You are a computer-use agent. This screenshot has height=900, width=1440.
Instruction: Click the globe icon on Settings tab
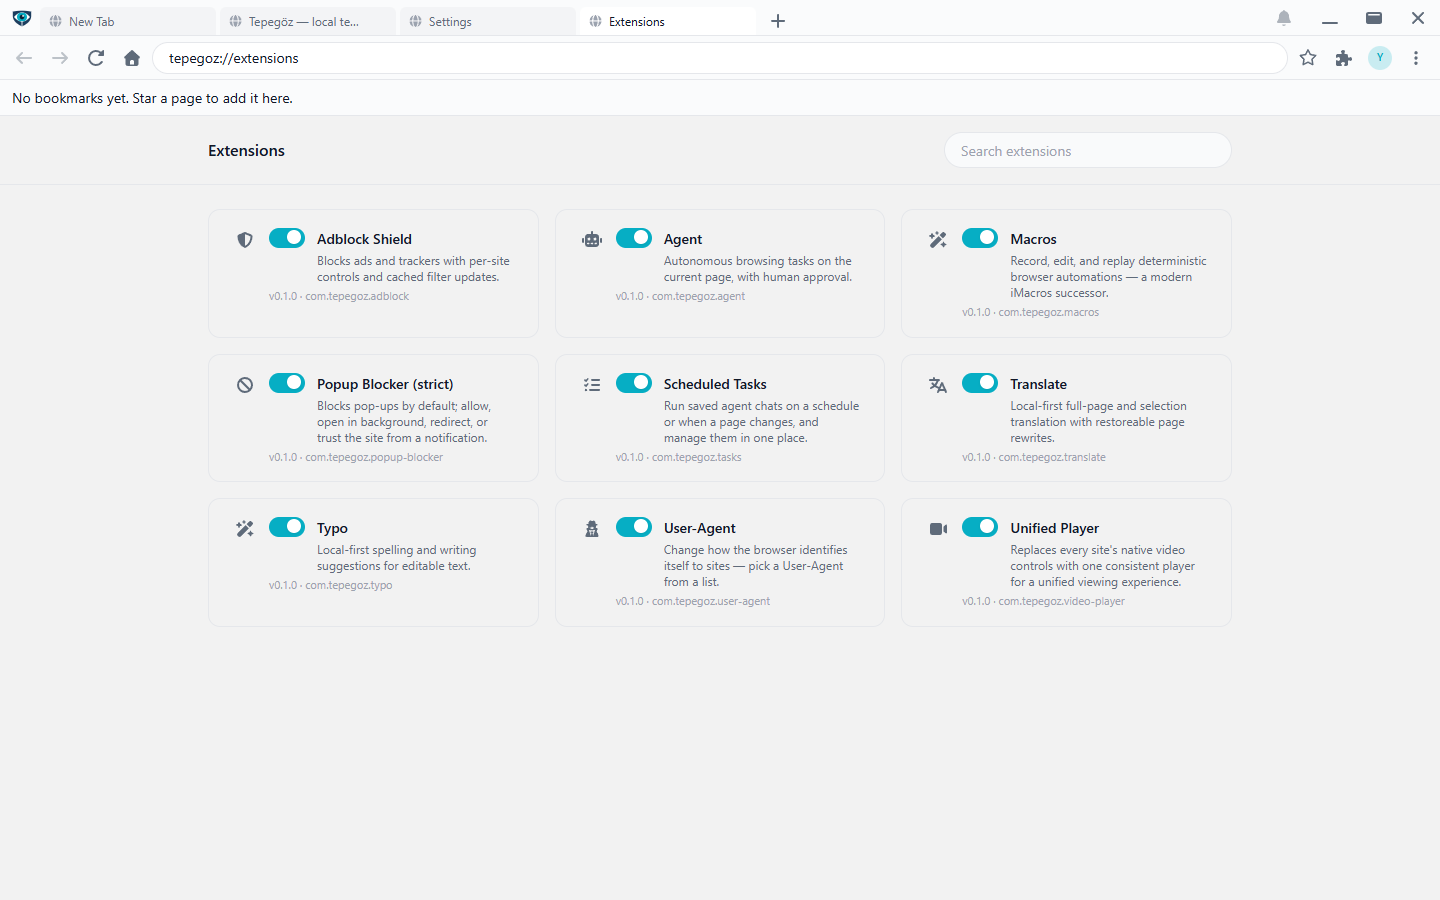pos(416,21)
